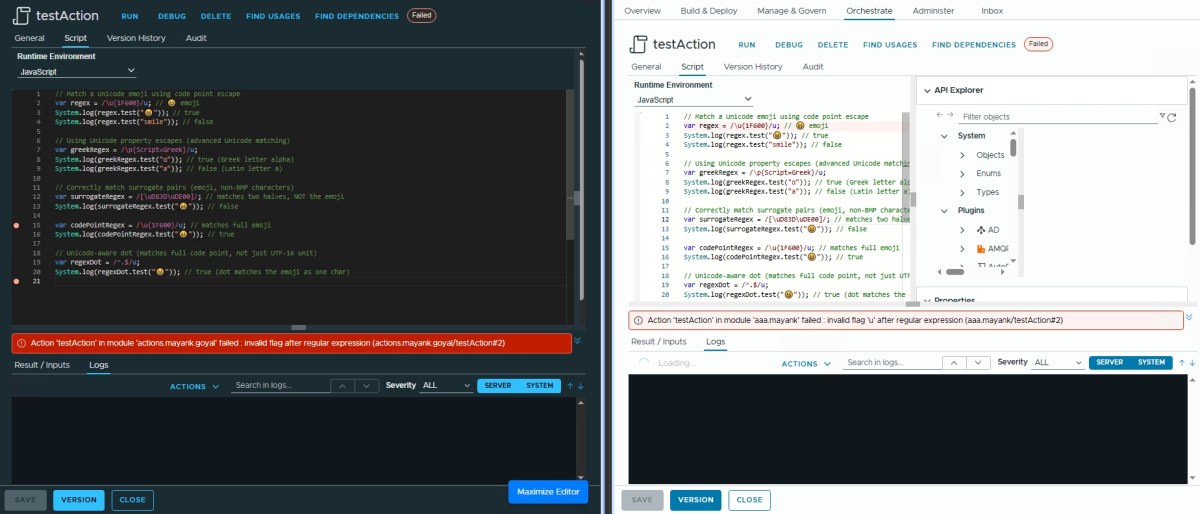Image resolution: width=1200 pixels, height=514 pixels.
Task: Open ACTIONS dropdown in light window logs
Action: click(805, 364)
